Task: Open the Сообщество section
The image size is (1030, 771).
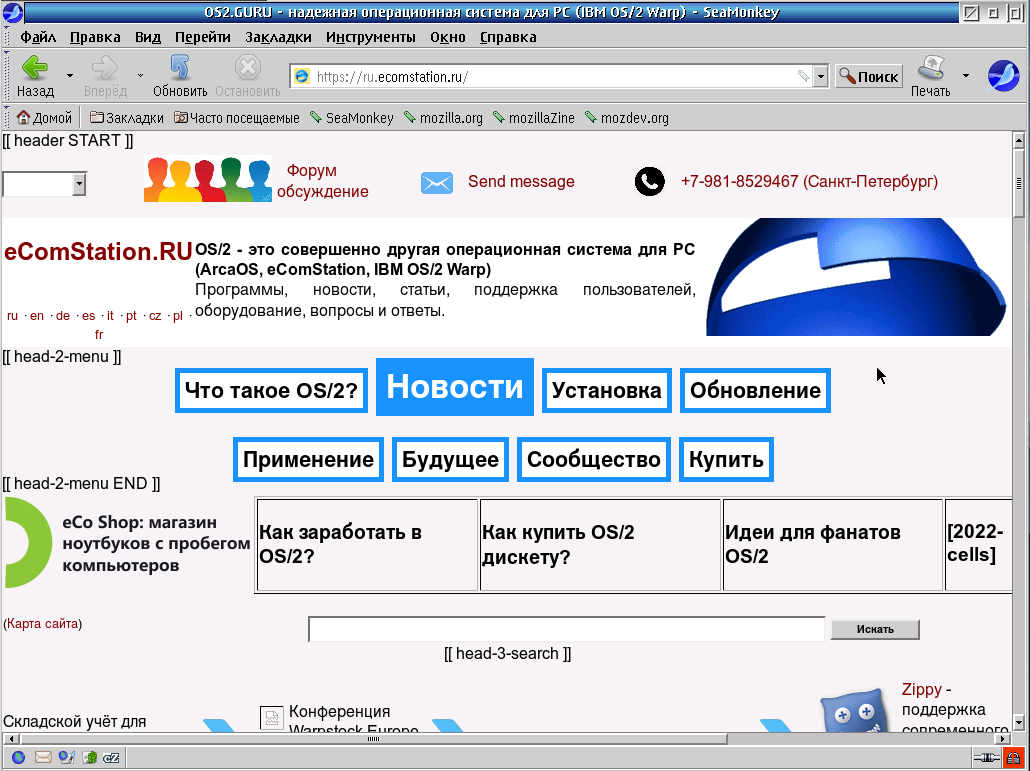Action: point(594,459)
